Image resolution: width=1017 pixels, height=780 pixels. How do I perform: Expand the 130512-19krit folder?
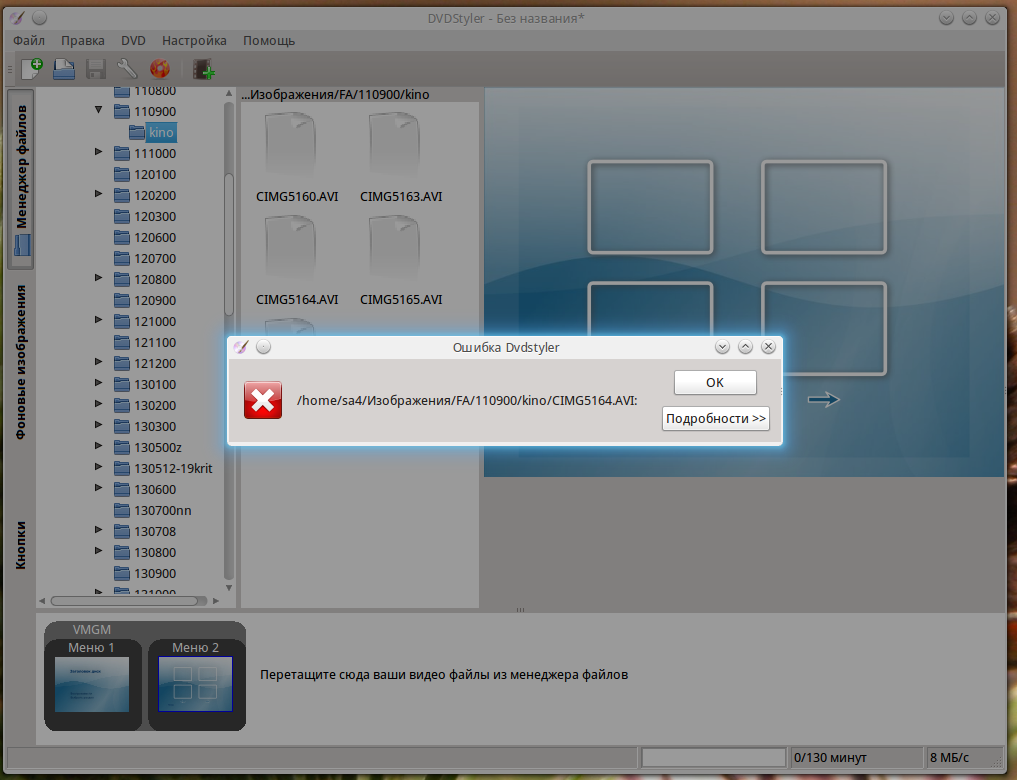pyautogui.click(x=99, y=467)
